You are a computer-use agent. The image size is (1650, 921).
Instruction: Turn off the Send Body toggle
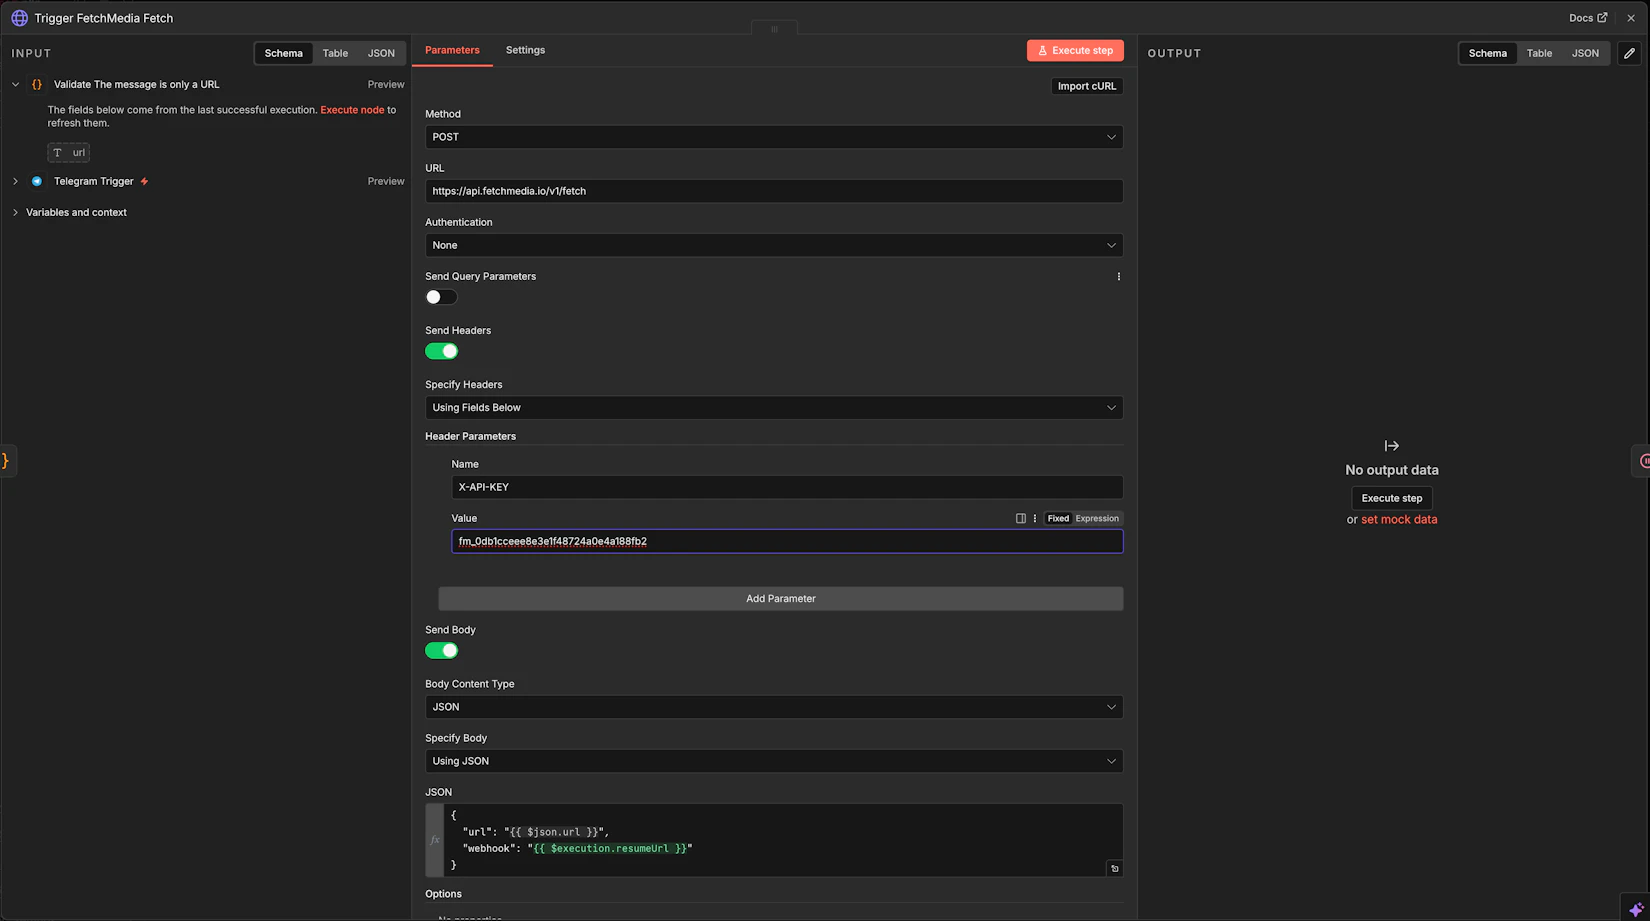click(x=441, y=651)
